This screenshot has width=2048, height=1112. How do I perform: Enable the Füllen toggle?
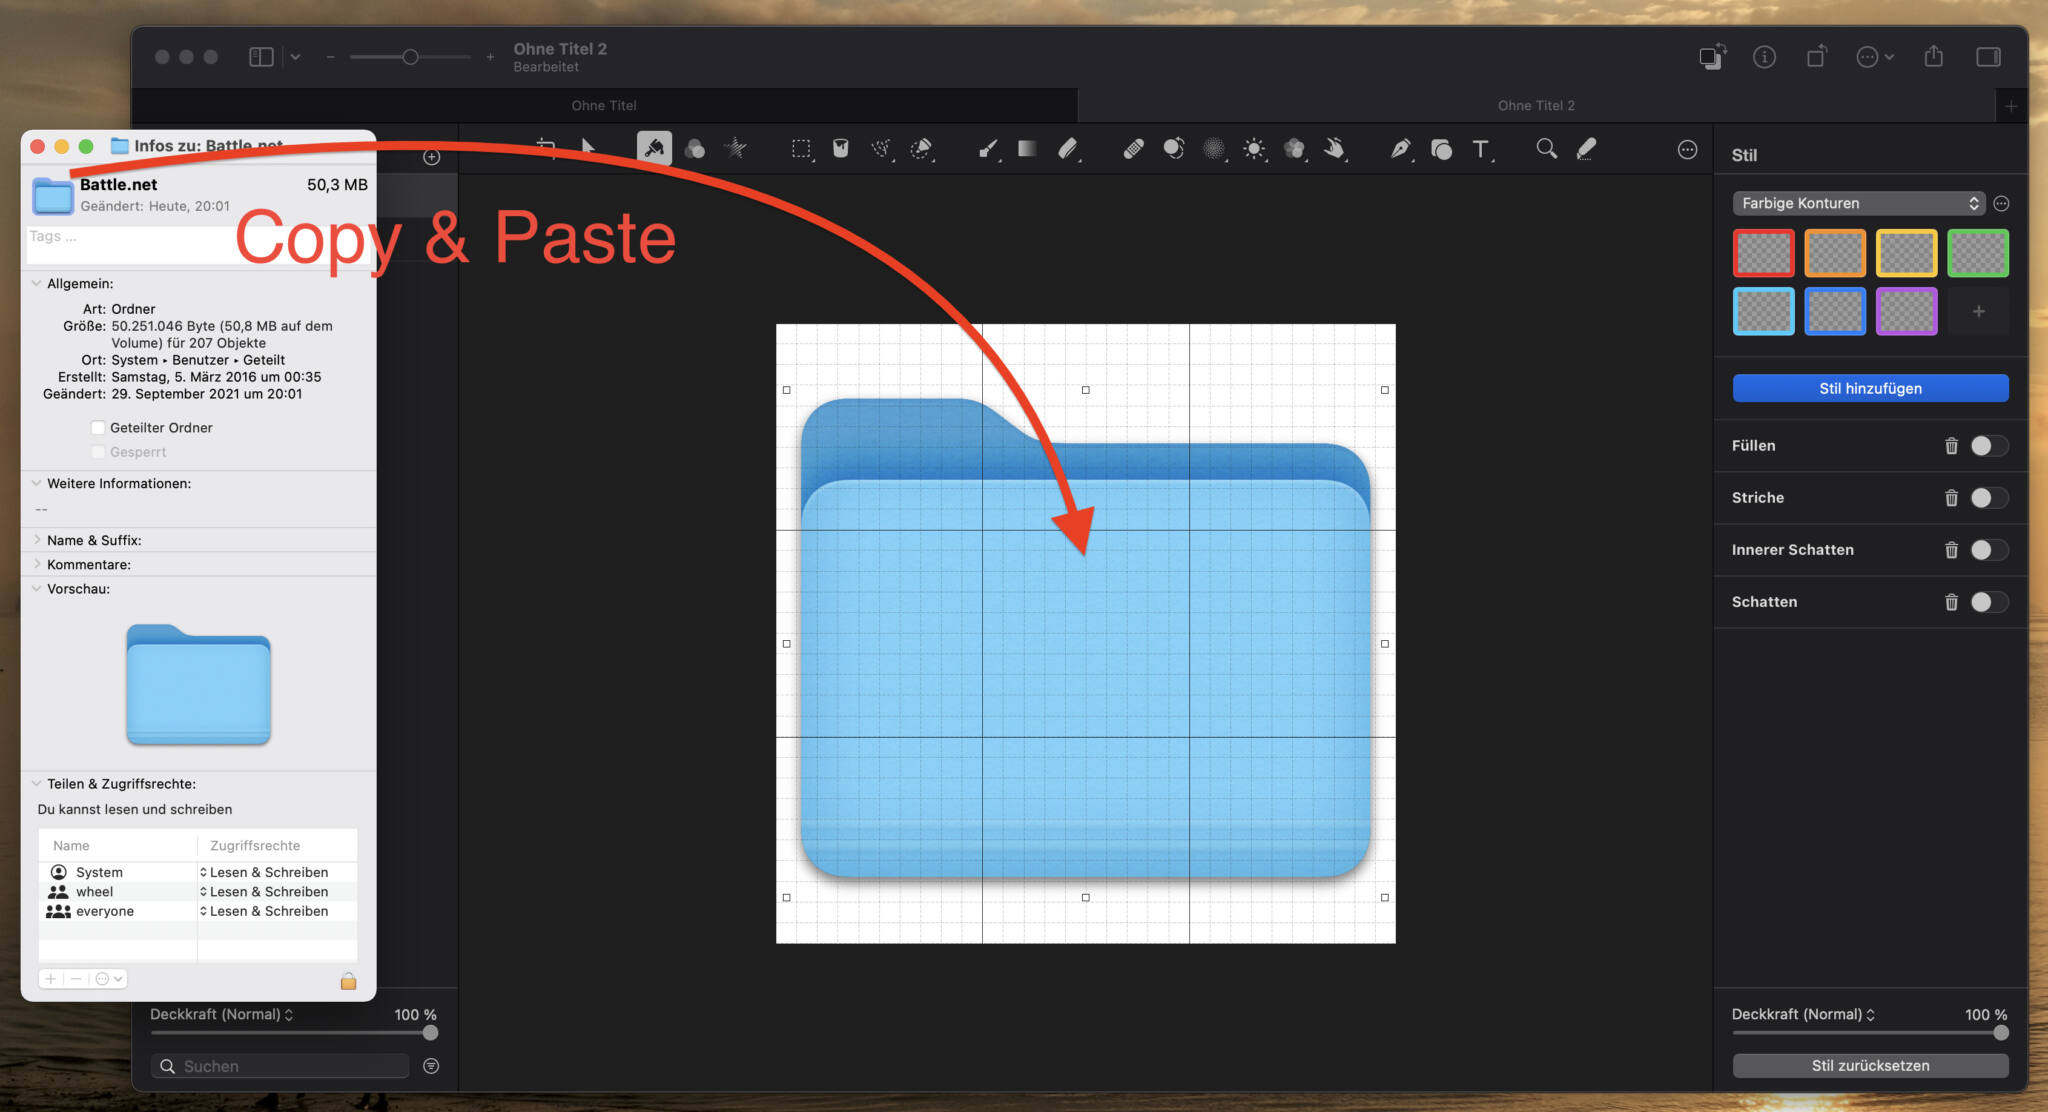(1989, 446)
